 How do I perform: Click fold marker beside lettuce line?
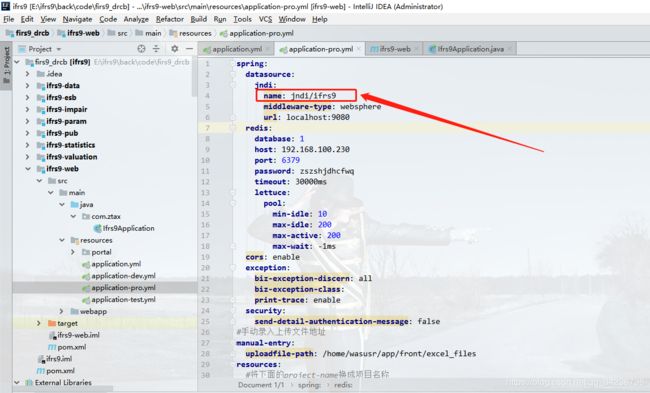tap(233, 193)
